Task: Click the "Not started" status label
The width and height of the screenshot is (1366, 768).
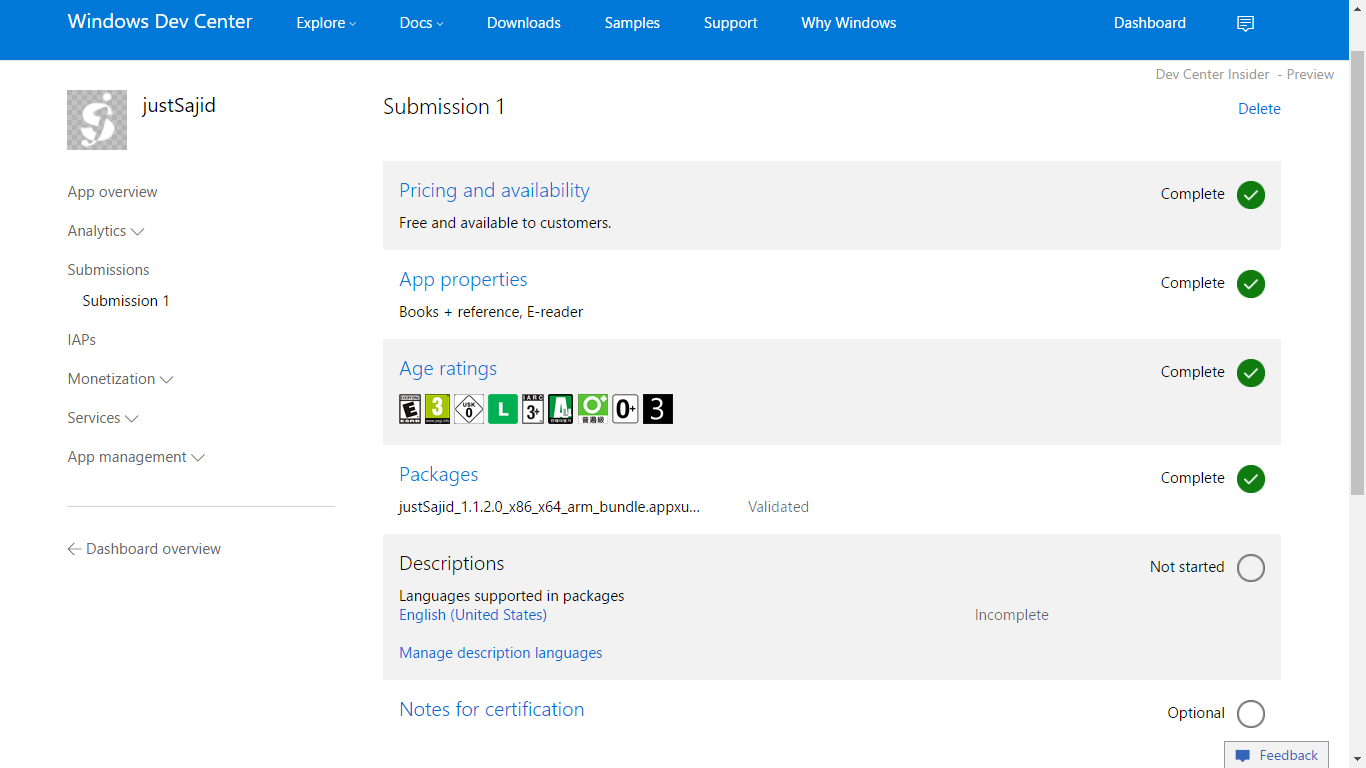Action: (1187, 567)
